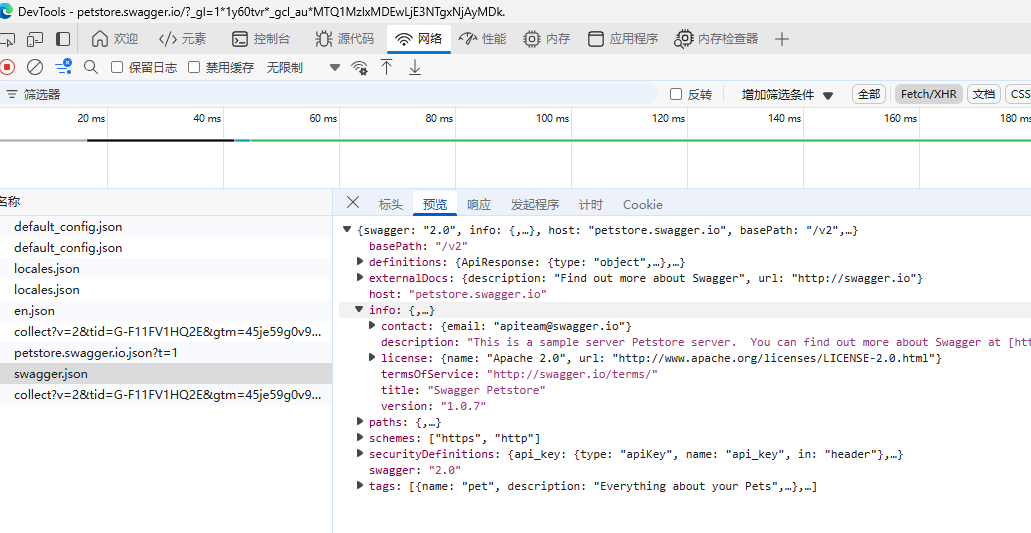Image resolution: width=1031 pixels, height=533 pixels.
Task: Expand the paths node in preview
Action: [360, 421]
